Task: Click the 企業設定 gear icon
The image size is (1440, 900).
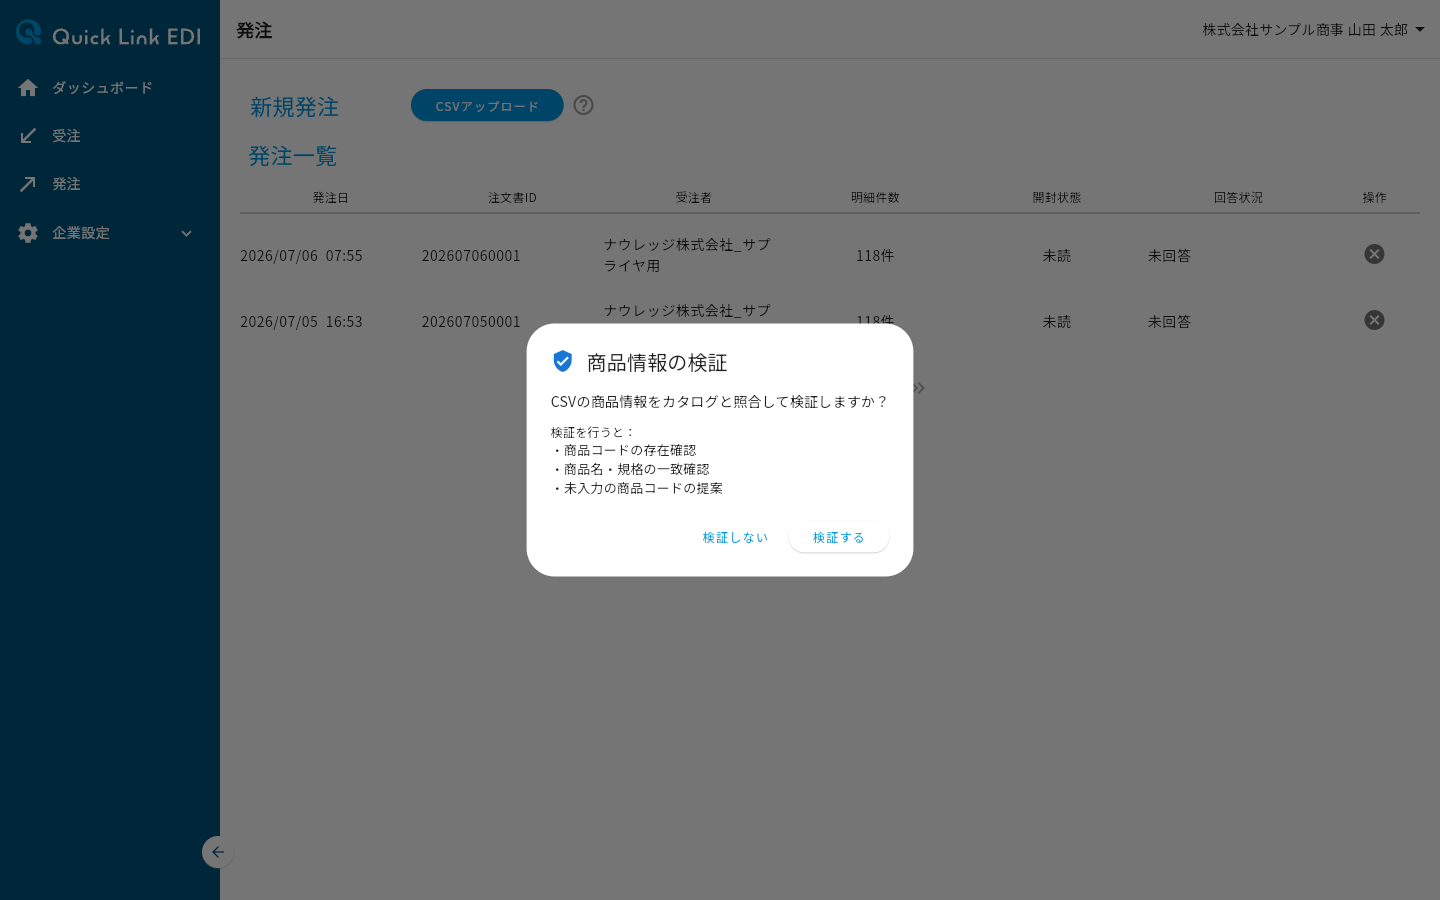Action: click(x=28, y=233)
